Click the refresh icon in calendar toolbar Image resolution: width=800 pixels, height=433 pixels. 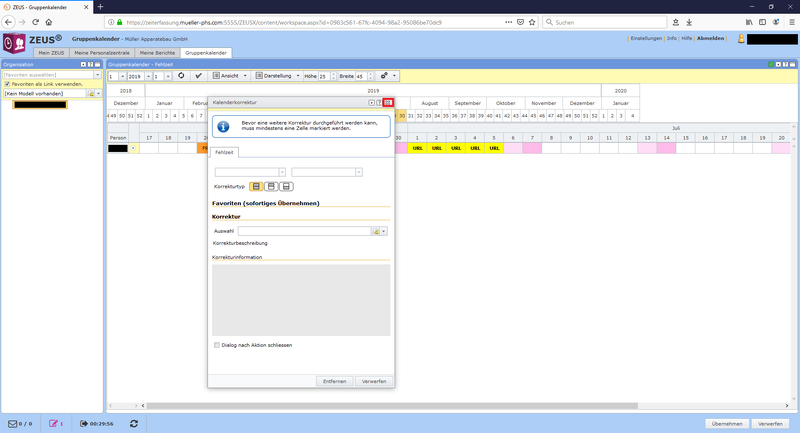181,76
